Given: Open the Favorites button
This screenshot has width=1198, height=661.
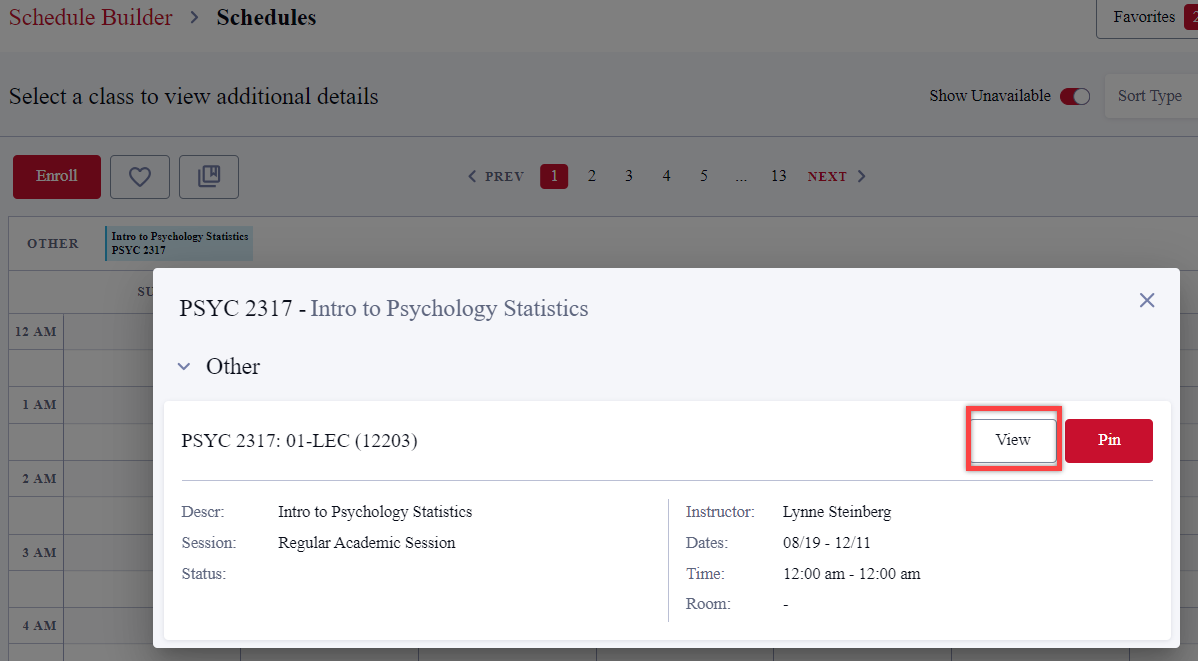Looking at the screenshot, I should click(1145, 18).
